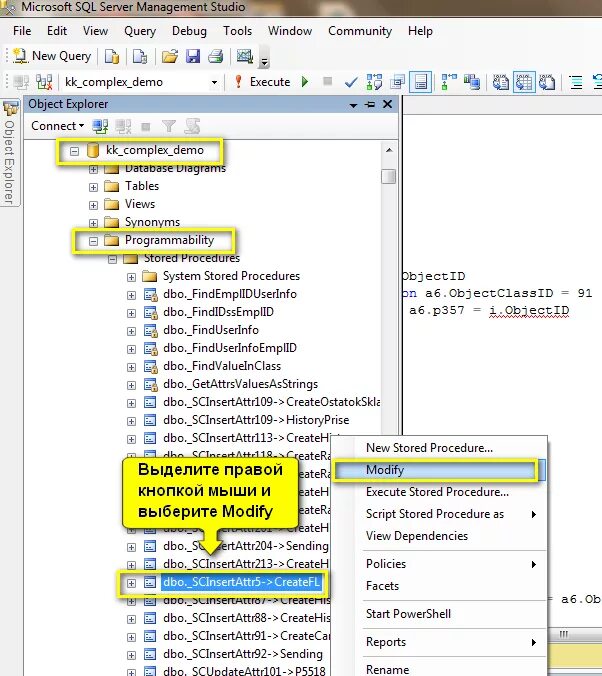Screen dimensions: 602x676
Task: Open the Query Options icon
Action: point(397,82)
